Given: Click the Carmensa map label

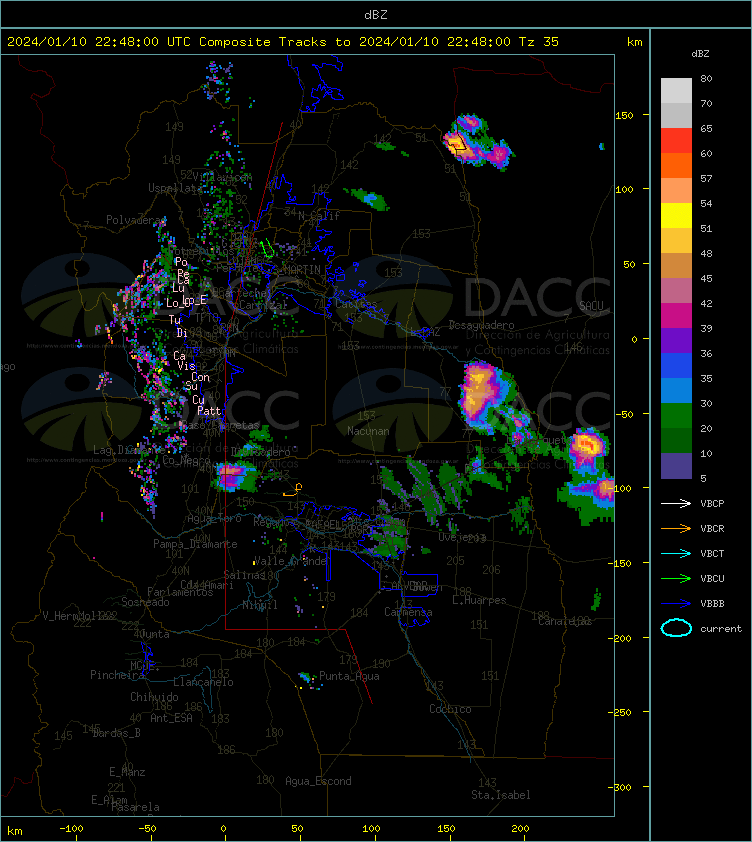Looking at the screenshot, I should (408, 612).
